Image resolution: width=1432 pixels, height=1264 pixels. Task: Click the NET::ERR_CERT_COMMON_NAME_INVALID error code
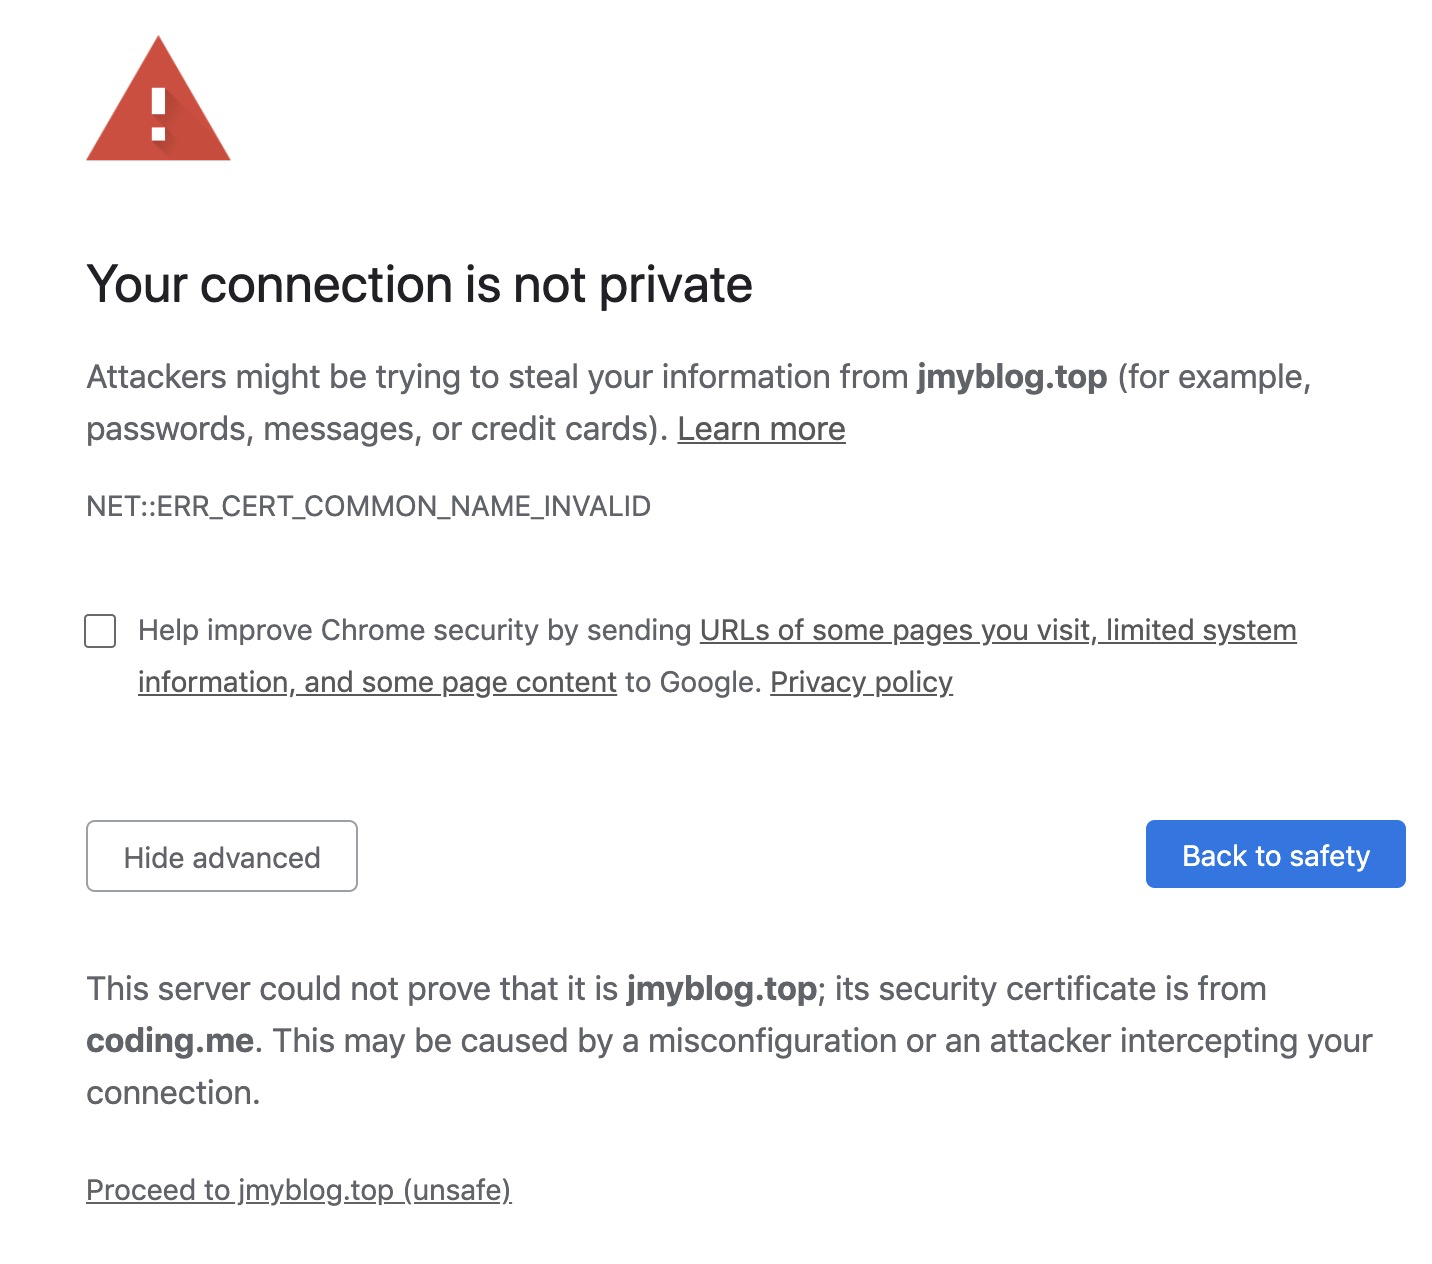click(368, 506)
